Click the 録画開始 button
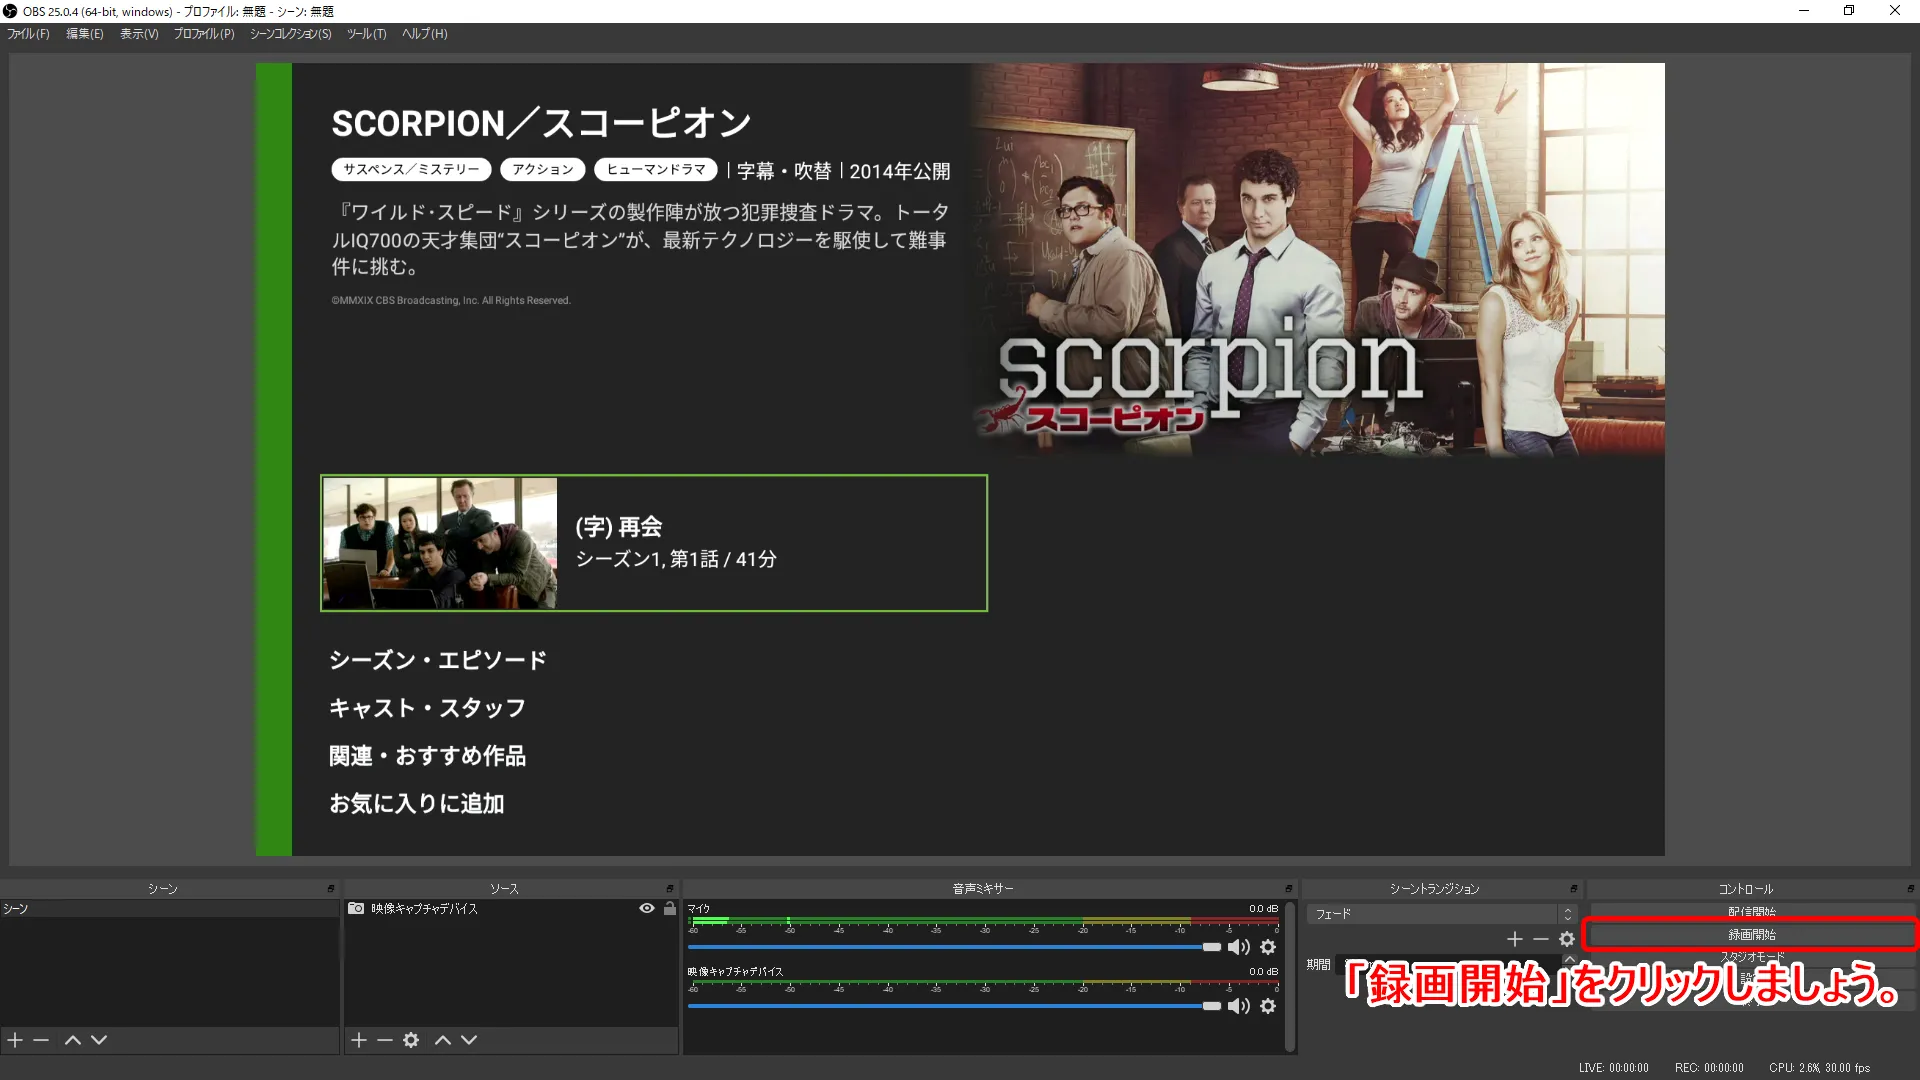Image resolution: width=1920 pixels, height=1080 pixels. click(1751, 935)
